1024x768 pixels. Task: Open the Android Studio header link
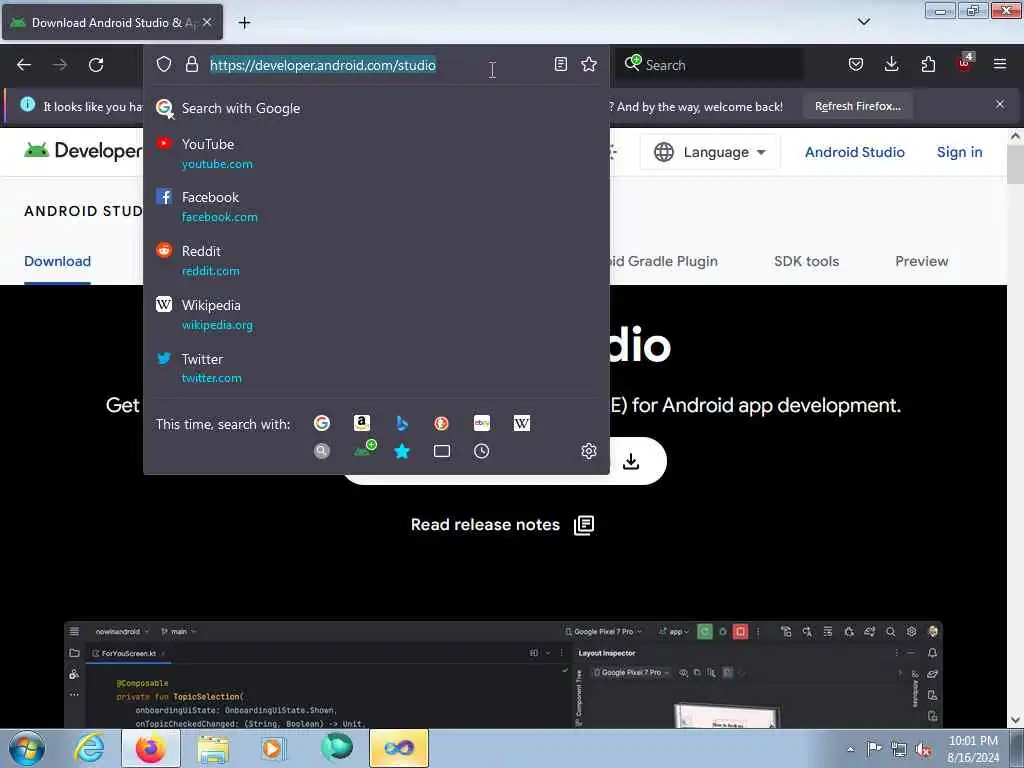[854, 152]
